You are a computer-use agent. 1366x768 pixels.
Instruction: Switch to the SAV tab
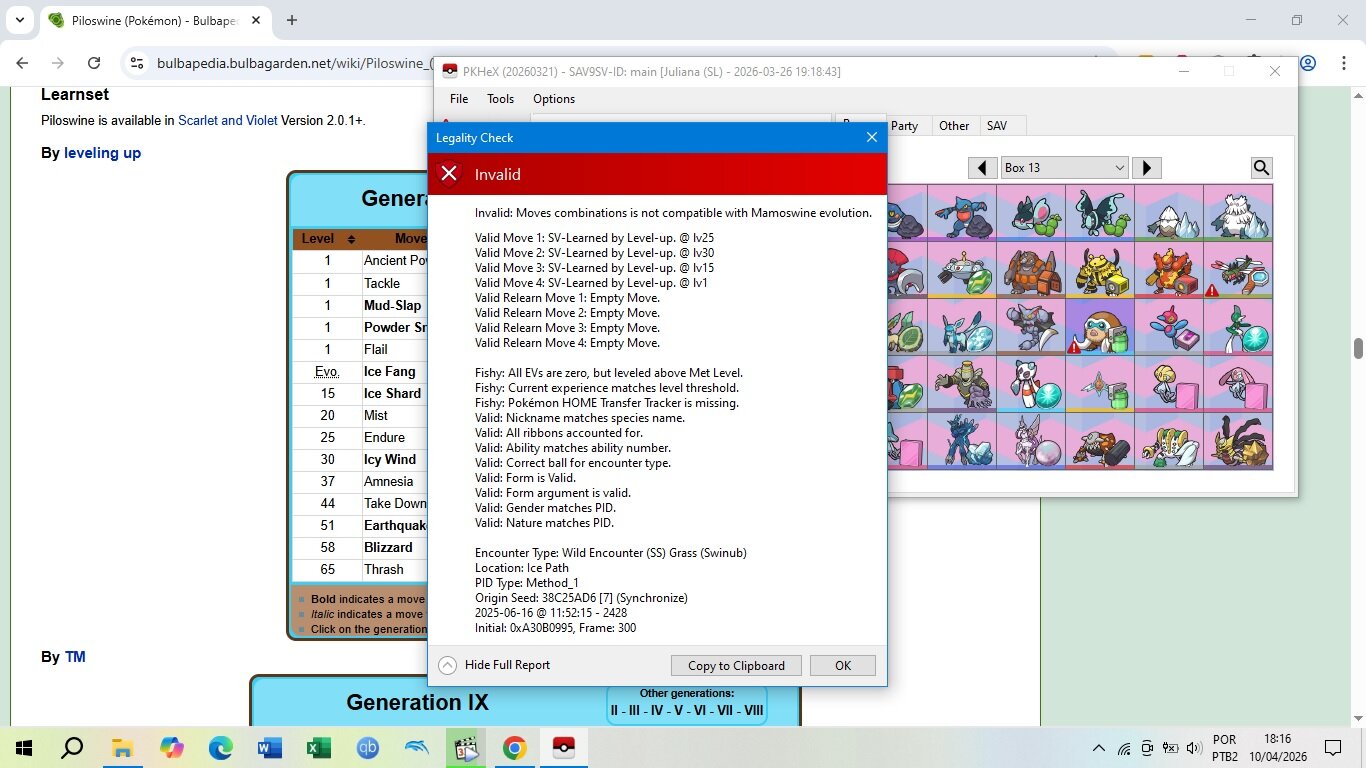[996, 126]
